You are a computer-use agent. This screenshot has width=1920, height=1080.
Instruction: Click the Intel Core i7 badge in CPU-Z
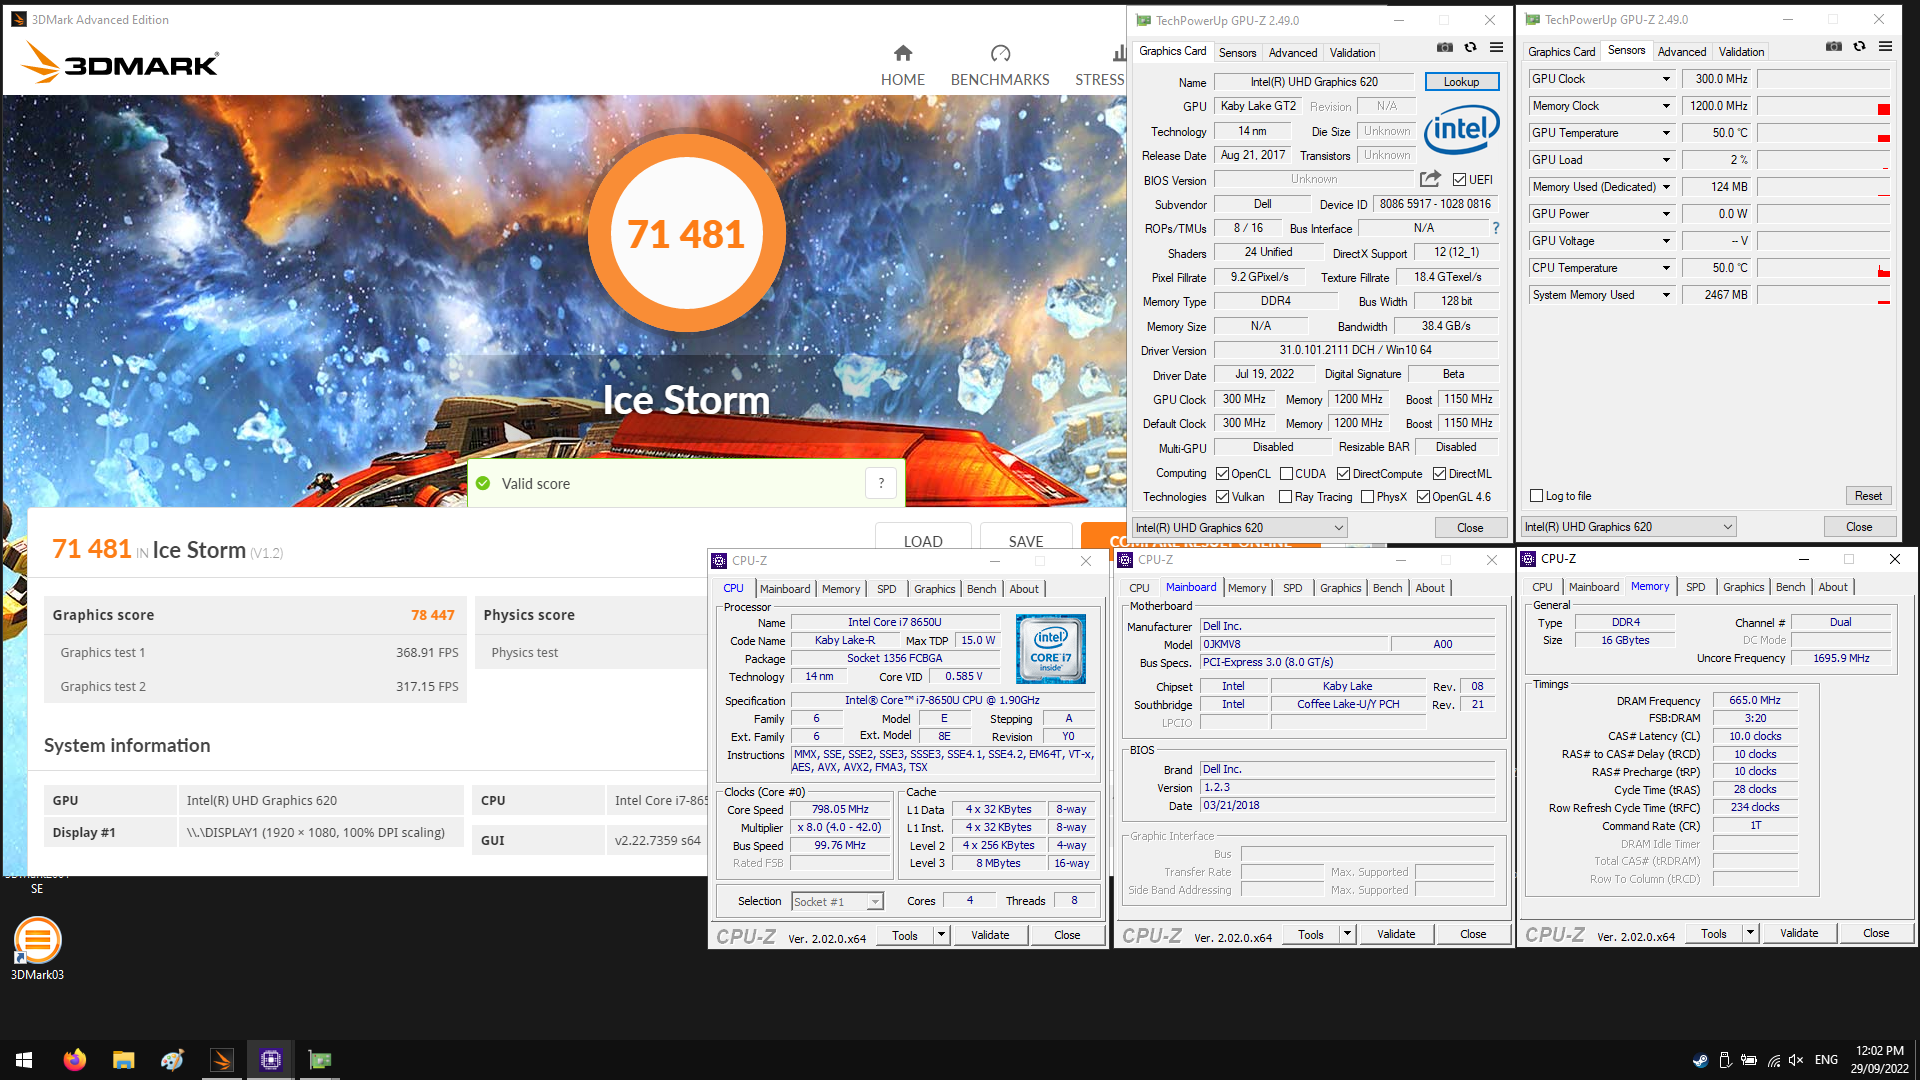click(x=1051, y=649)
